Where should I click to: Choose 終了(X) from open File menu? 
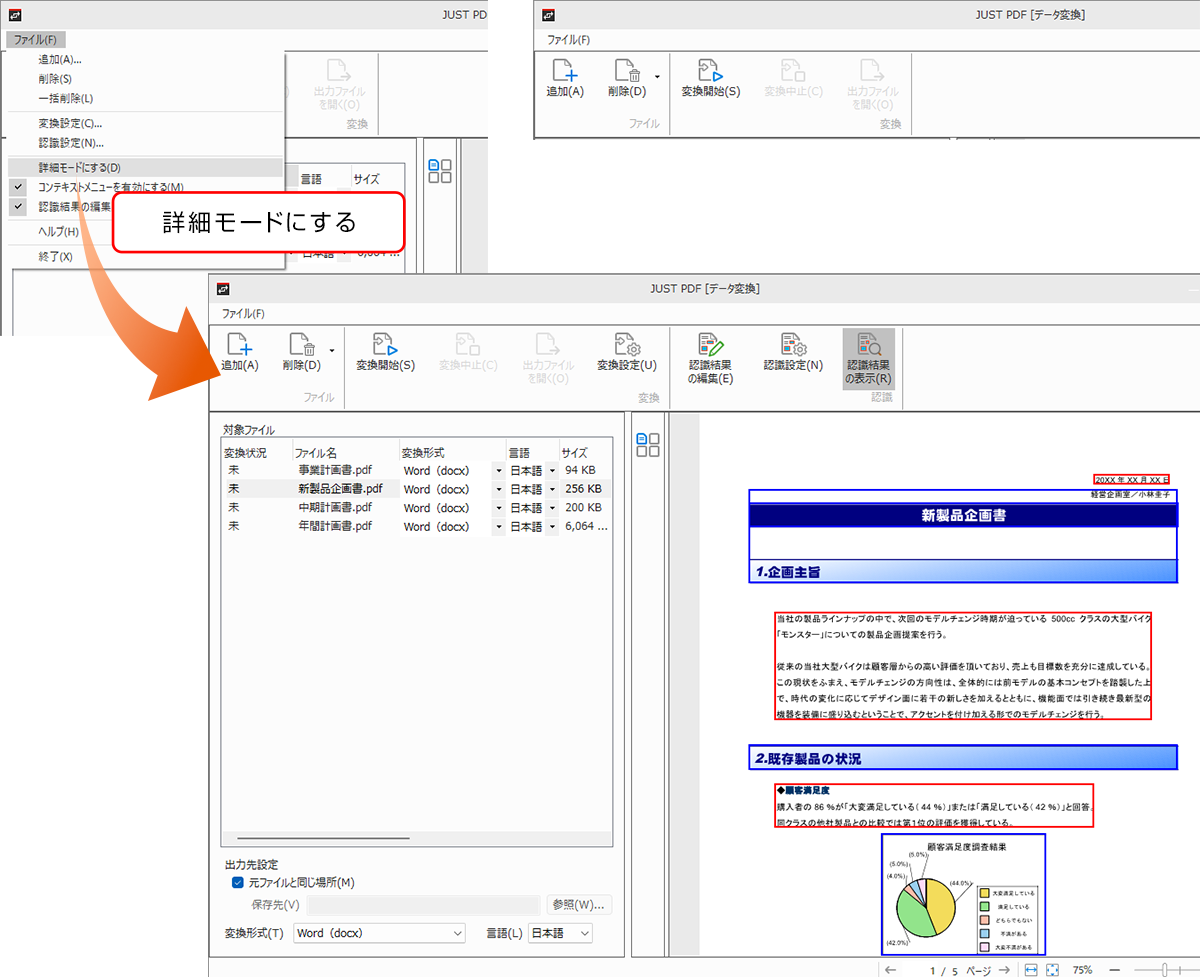(x=56, y=257)
